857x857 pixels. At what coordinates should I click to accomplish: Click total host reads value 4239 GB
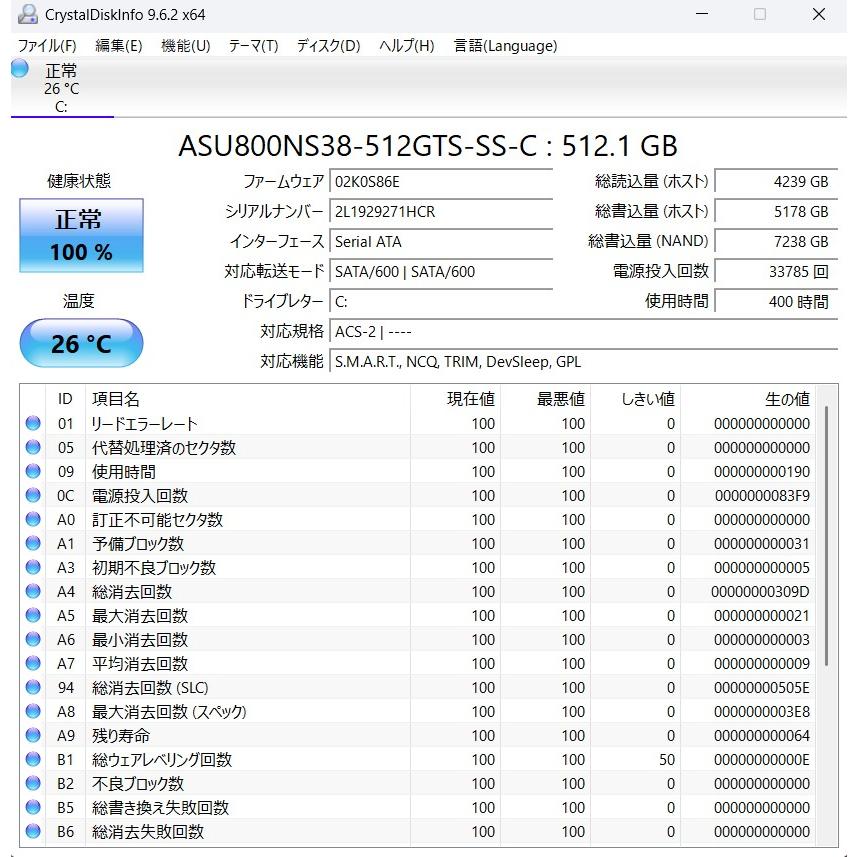click(x=776, y=181)
